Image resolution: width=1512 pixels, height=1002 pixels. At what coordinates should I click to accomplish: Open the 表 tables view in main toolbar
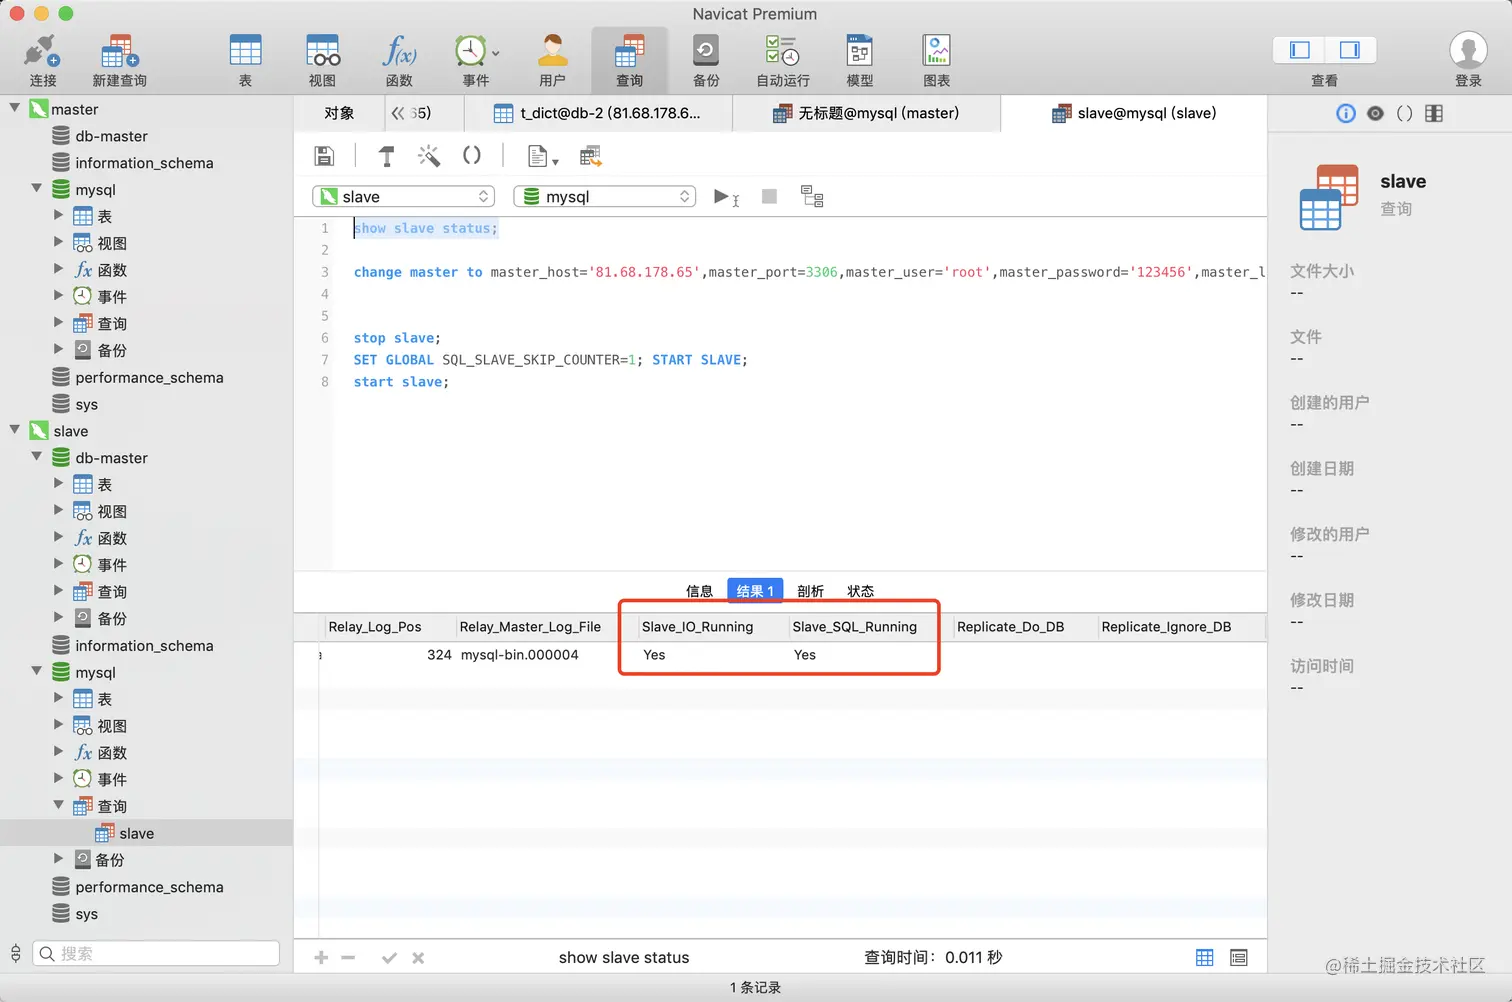[245, 60]
